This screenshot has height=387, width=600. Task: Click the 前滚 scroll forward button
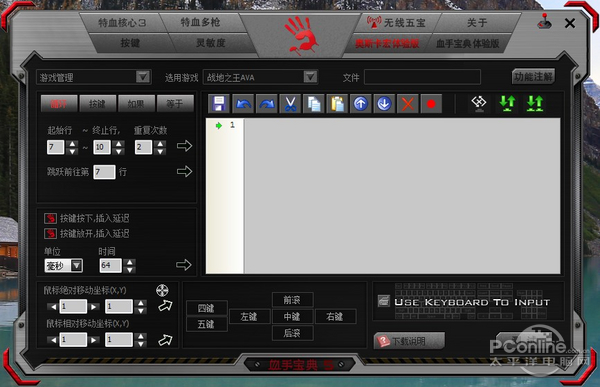[x=292, y=300]
